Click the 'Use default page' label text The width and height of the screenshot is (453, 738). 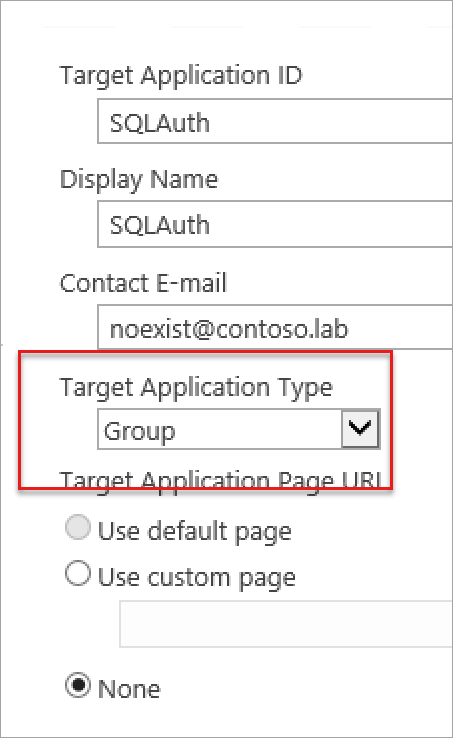pos(195,532)
